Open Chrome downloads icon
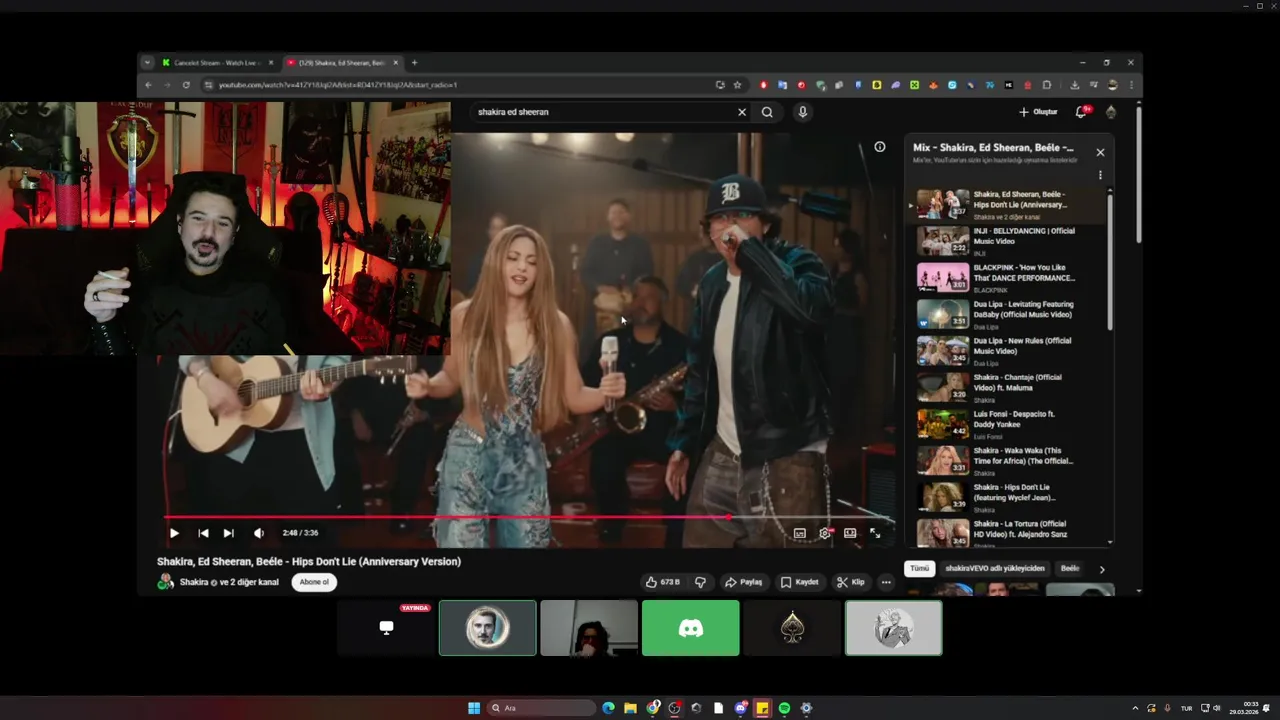Viewport: 1280px width, 720px height. [1074, 85]
